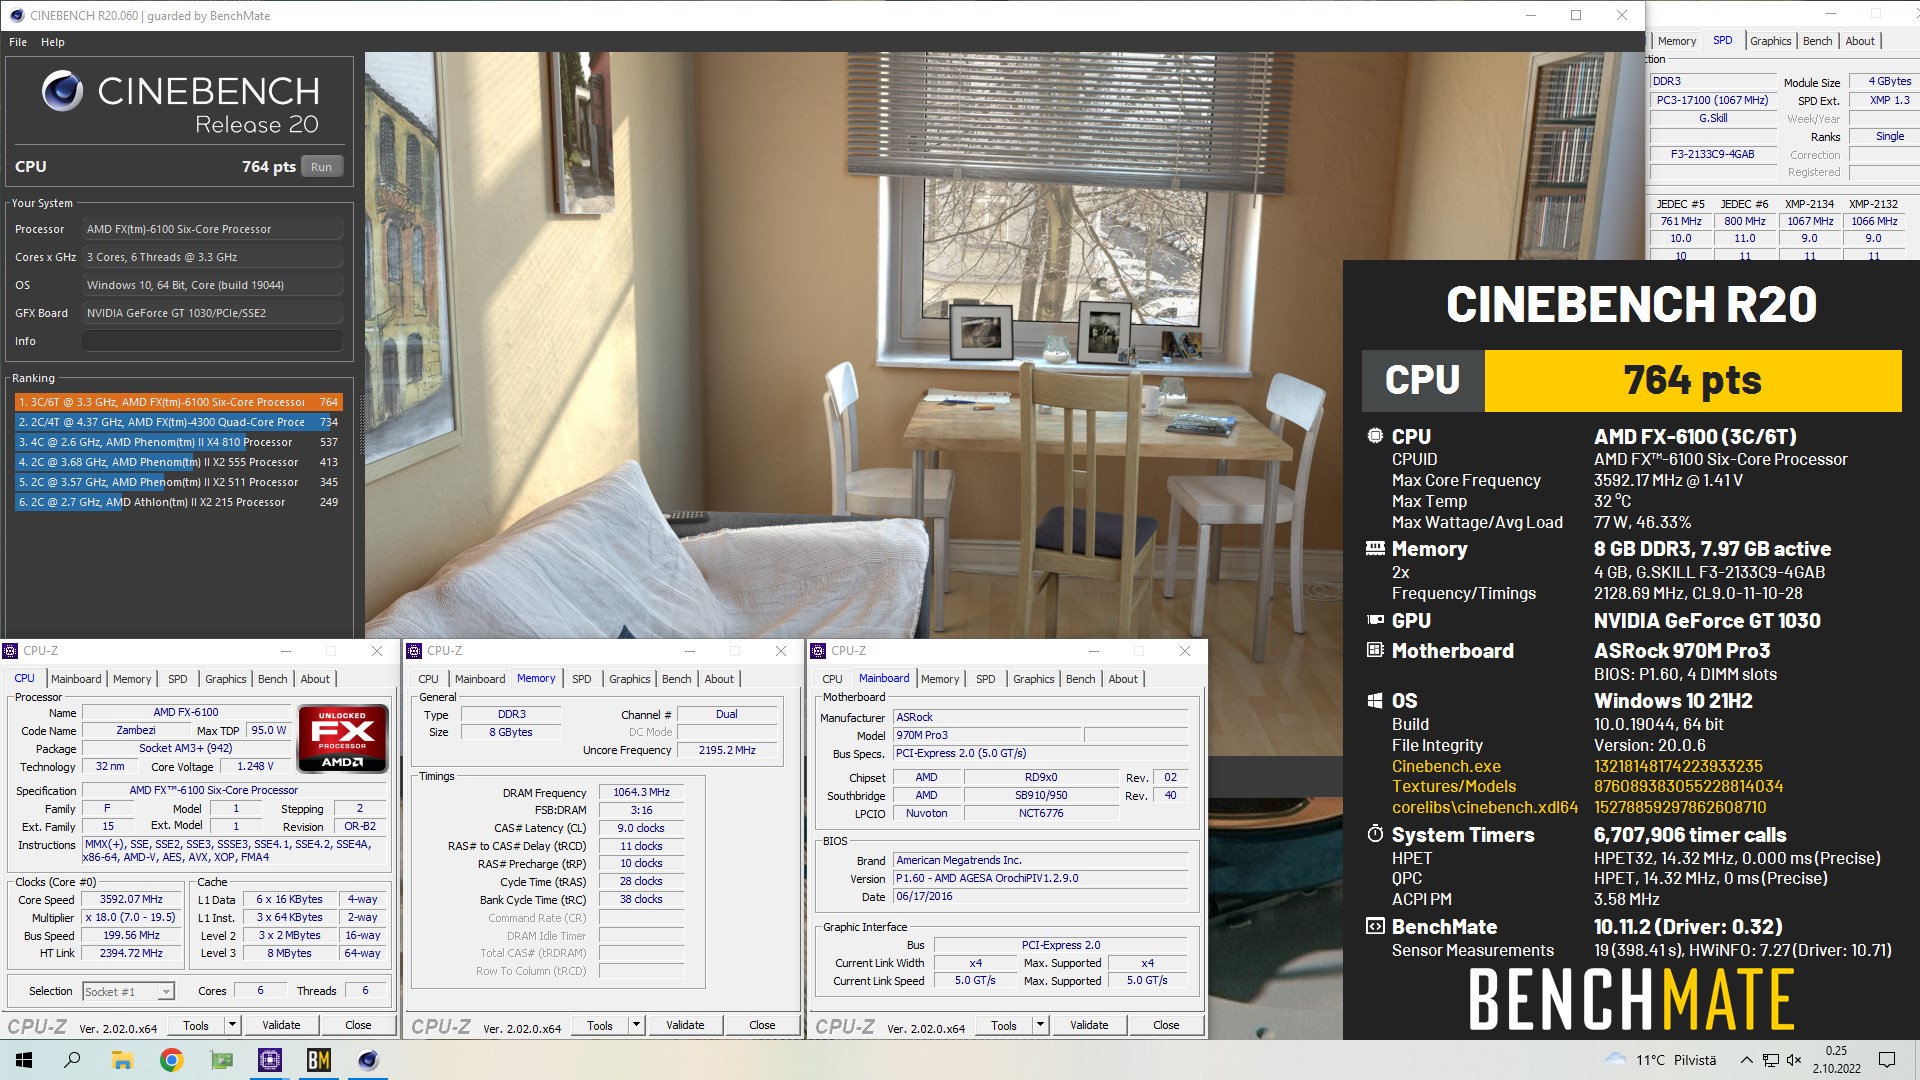Select ranking row Phenom II X2 555
1920x1080 pixels.
179,462
